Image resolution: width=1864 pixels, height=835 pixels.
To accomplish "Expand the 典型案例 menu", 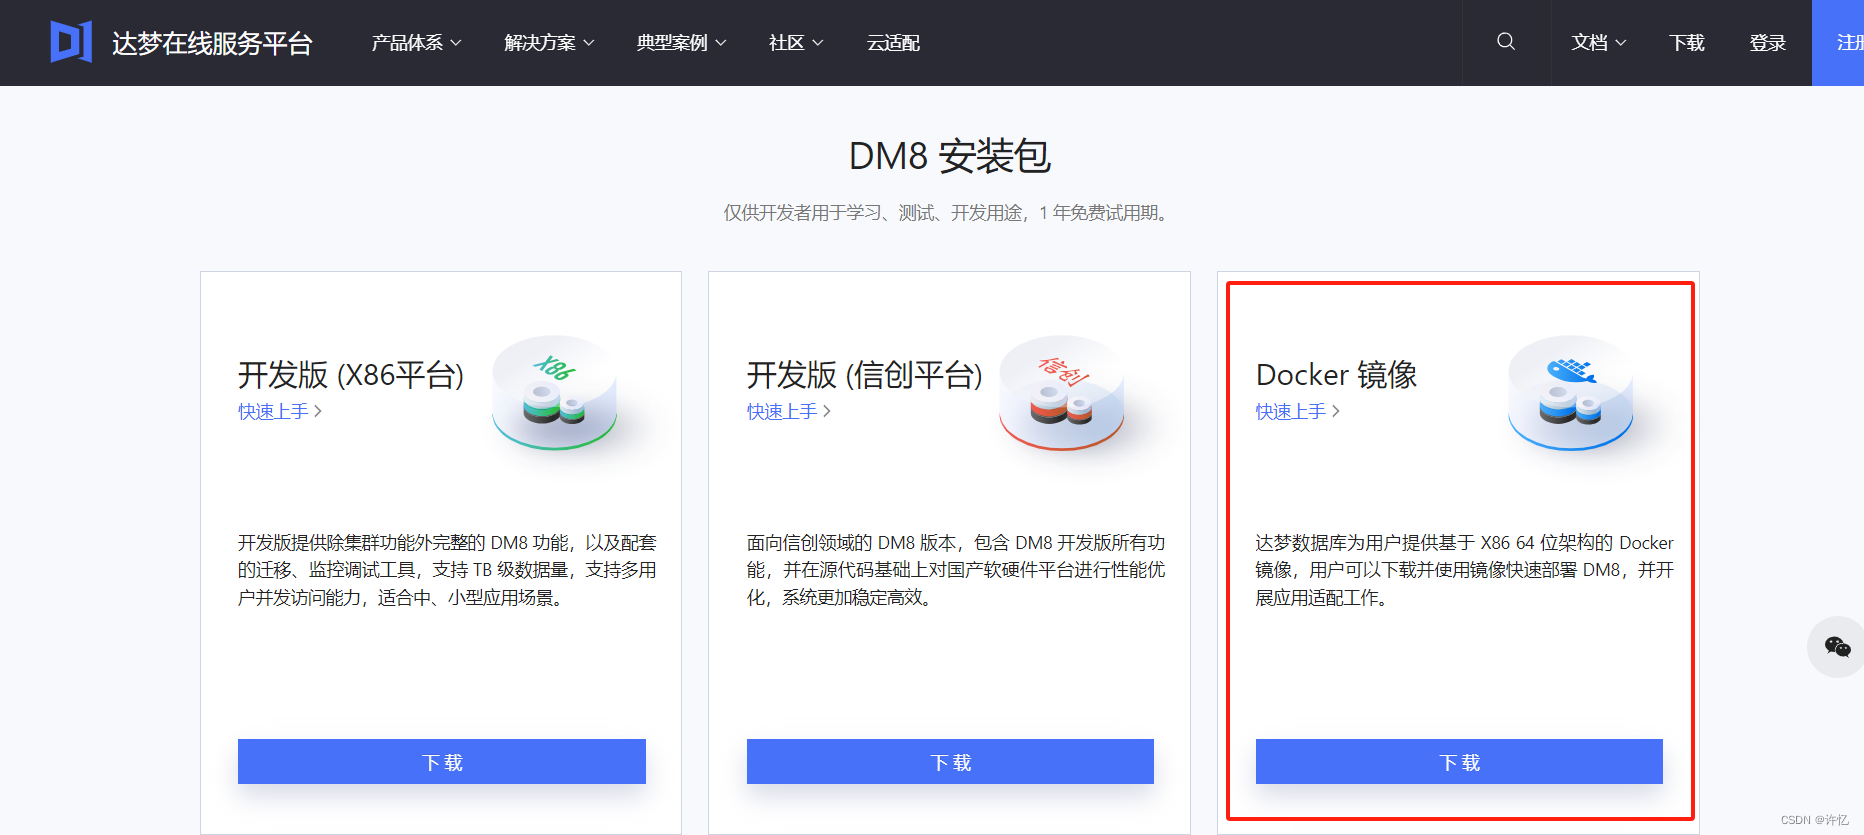I will 681,43.
